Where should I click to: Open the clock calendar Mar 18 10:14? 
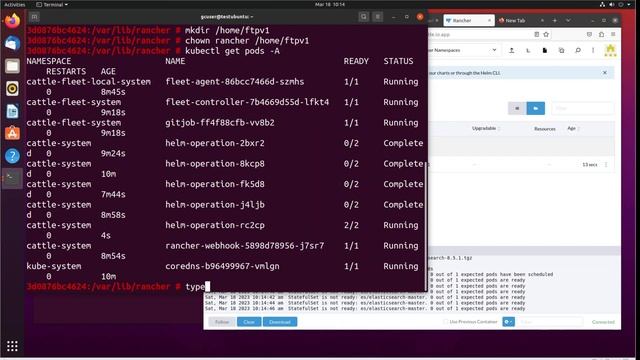point(330,4)
